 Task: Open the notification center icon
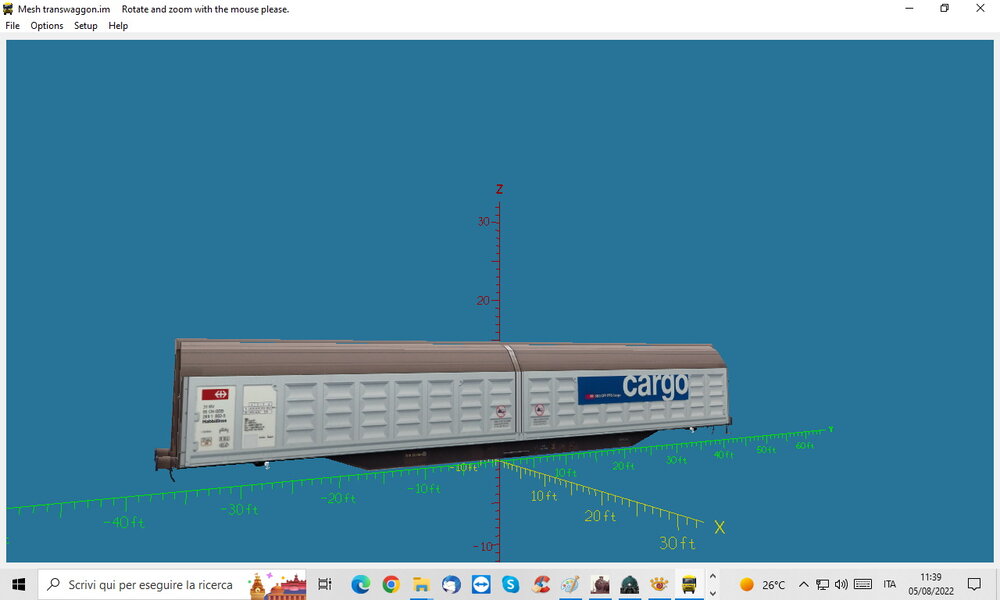click(x=974, y=584)
